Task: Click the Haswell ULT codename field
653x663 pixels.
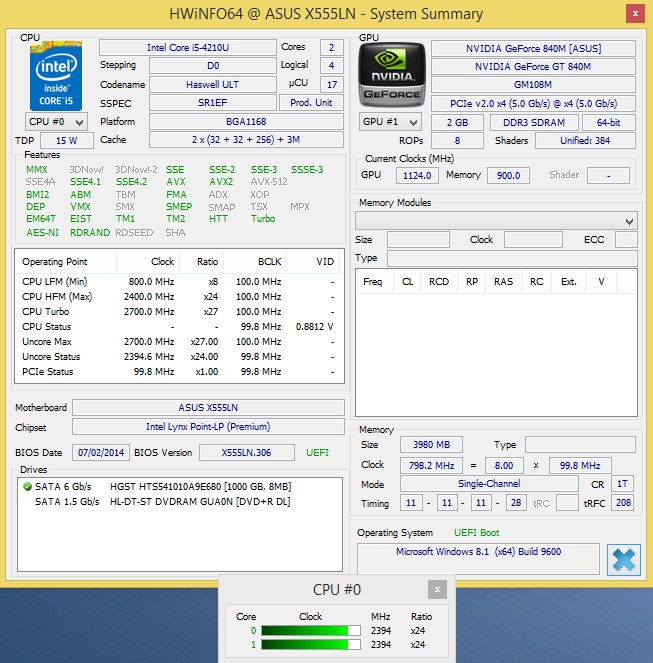Action: click(213, 85)
